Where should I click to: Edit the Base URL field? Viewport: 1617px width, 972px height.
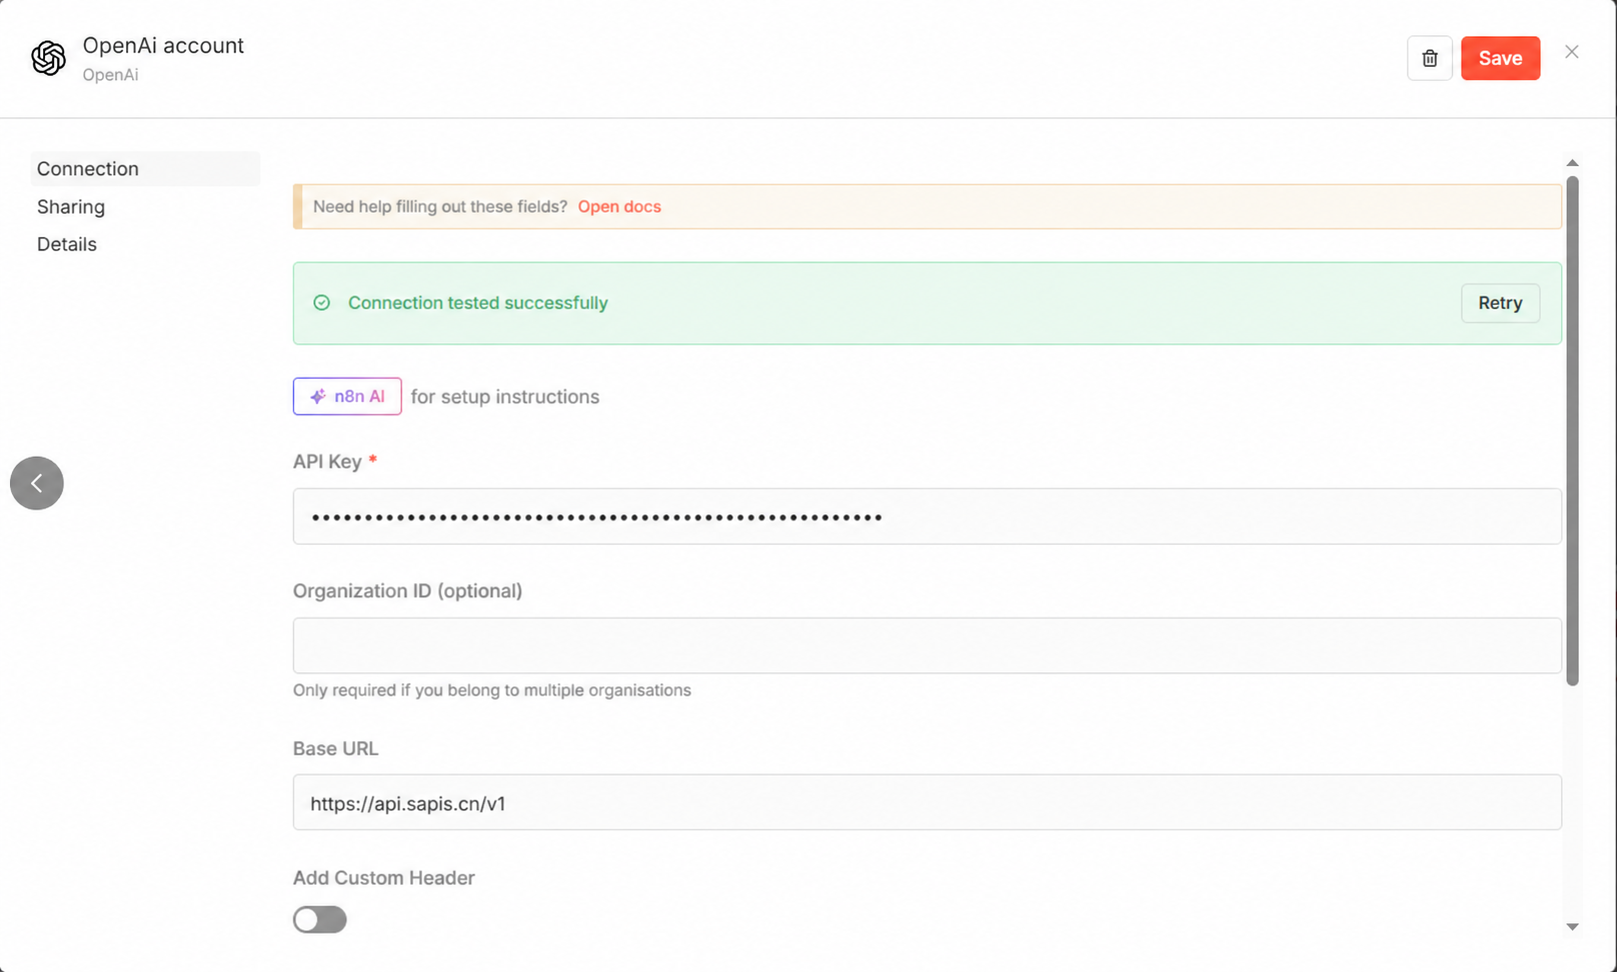[927, 802]
